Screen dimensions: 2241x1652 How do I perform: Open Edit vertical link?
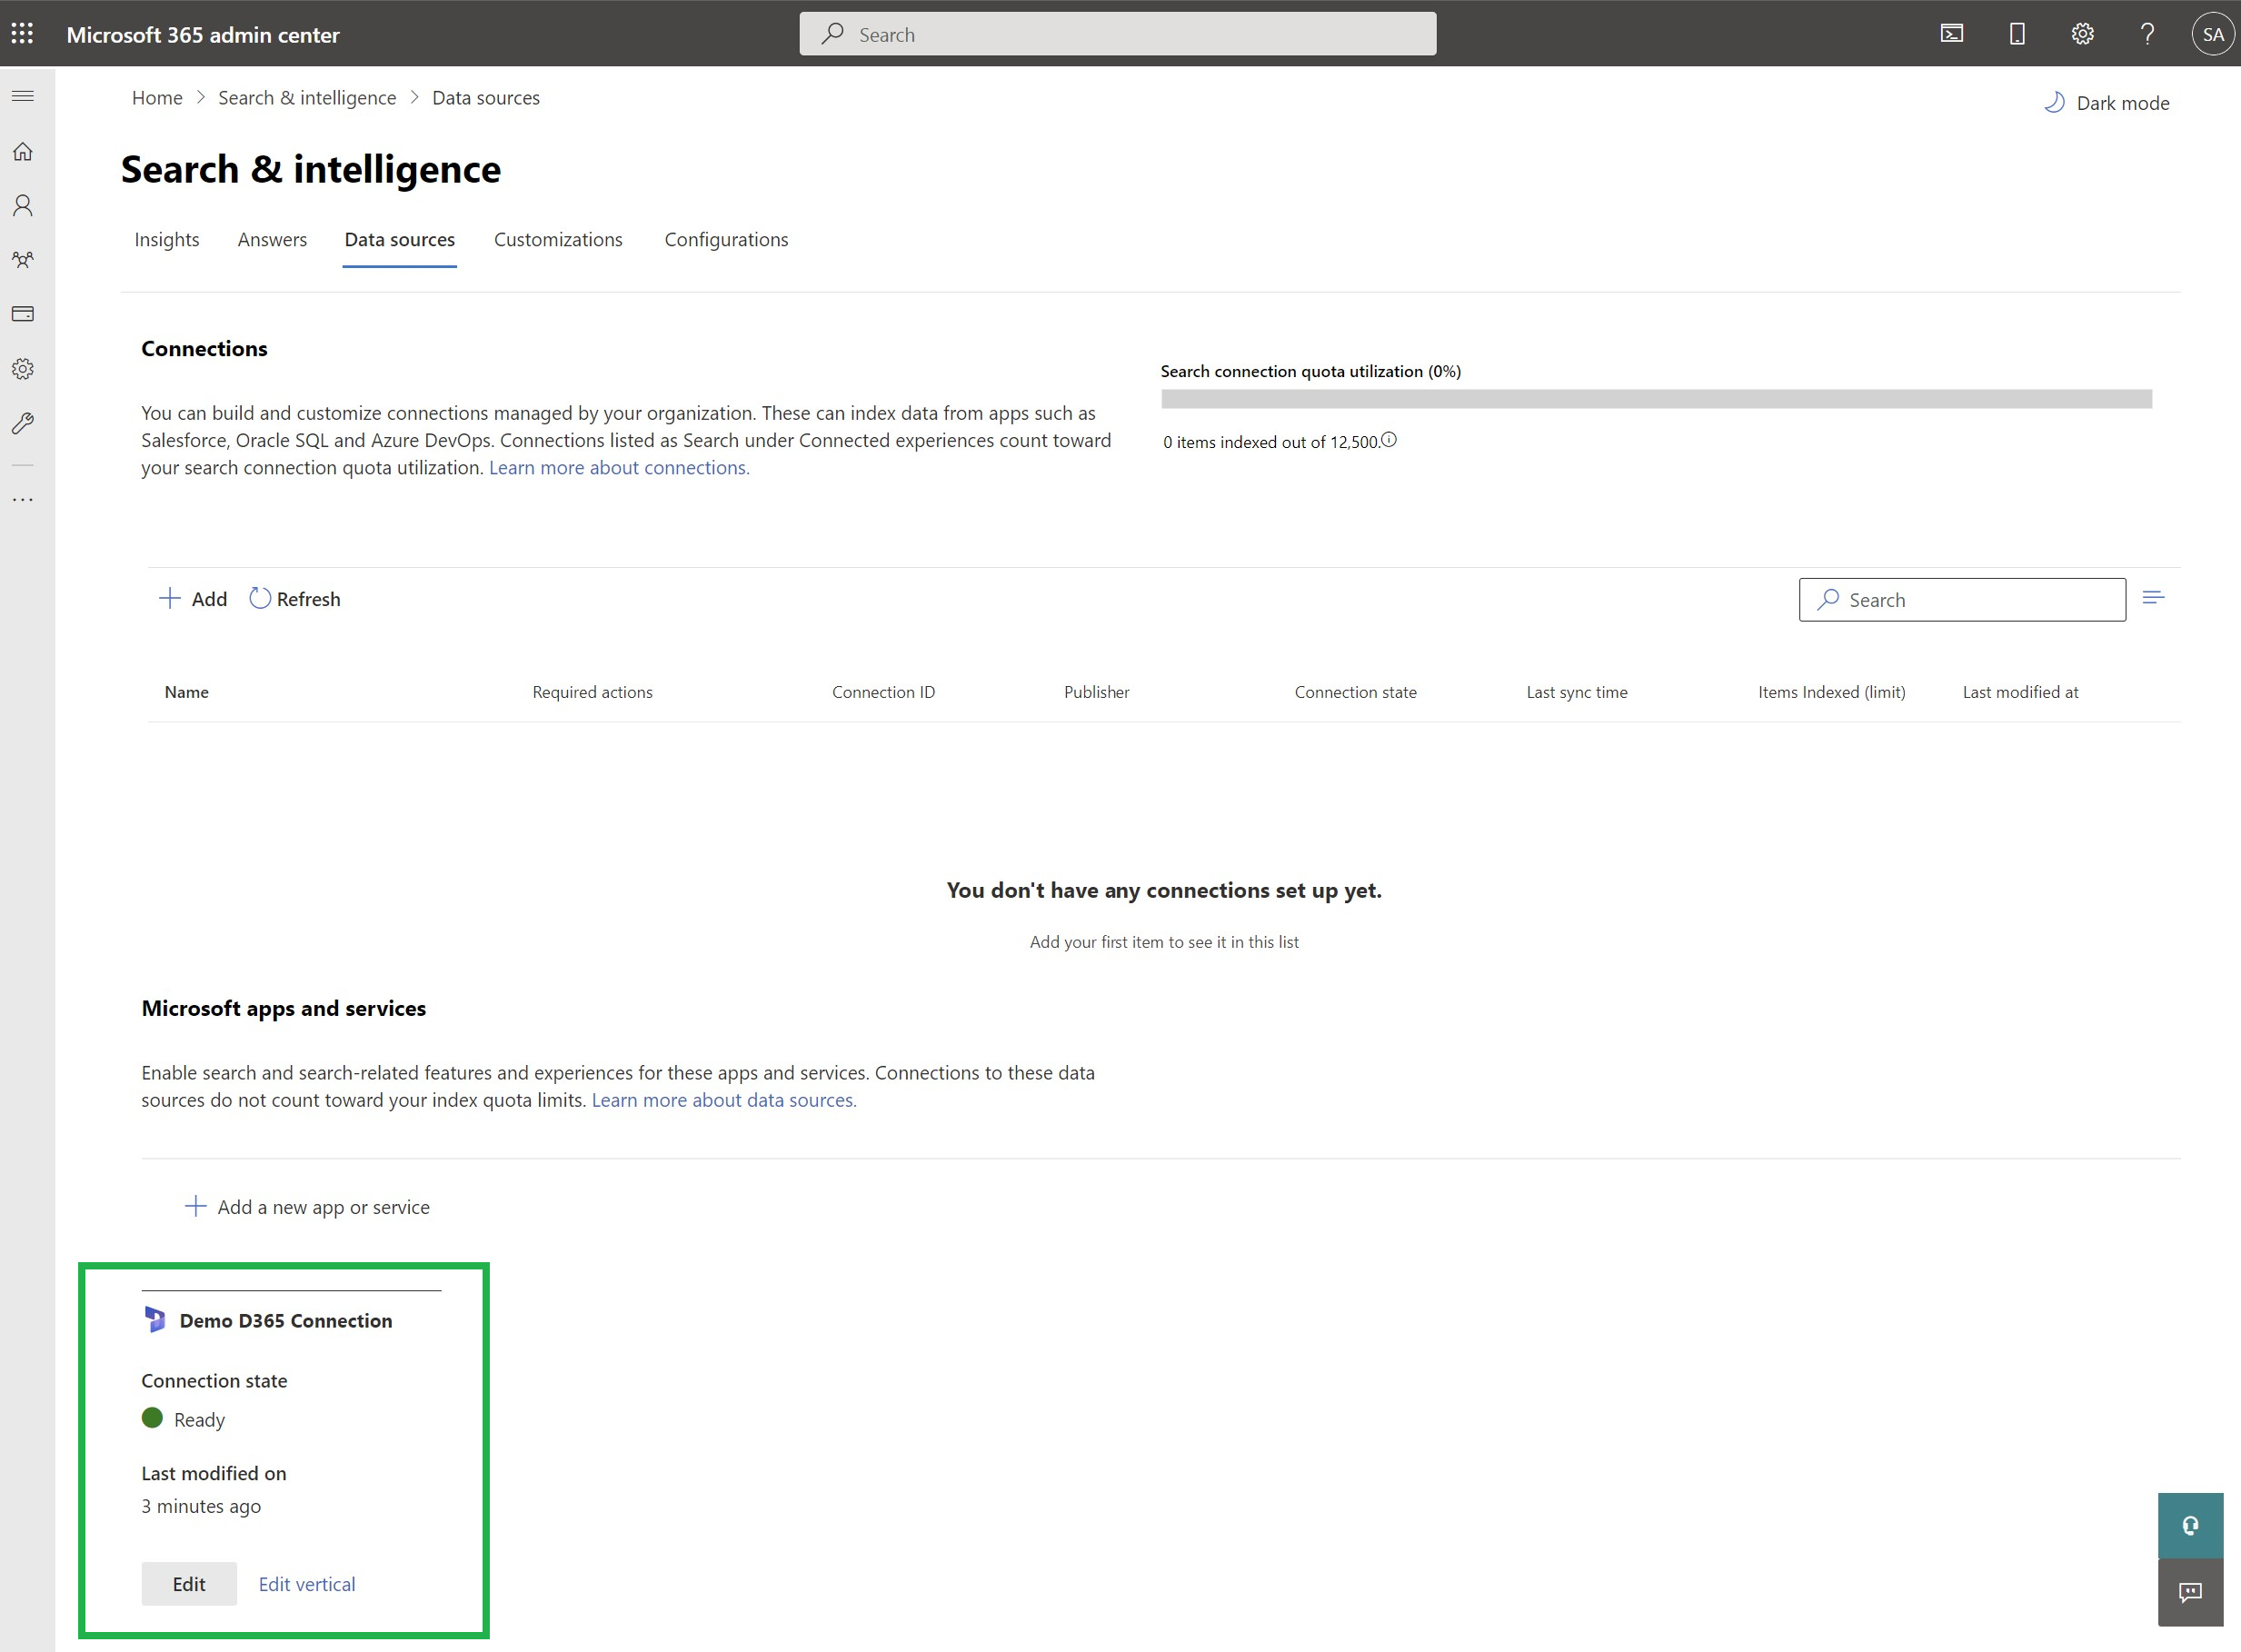pos(307,1584)
